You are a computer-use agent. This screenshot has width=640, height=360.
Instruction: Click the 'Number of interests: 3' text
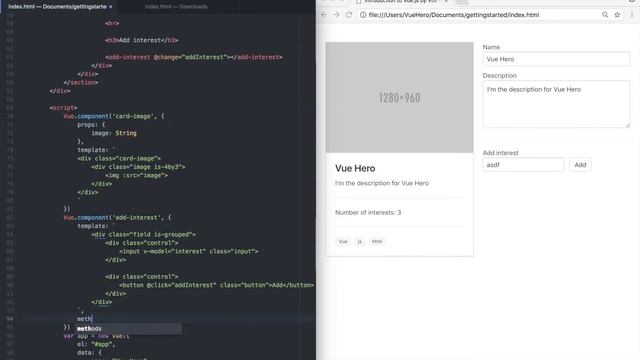pos(368,212)
